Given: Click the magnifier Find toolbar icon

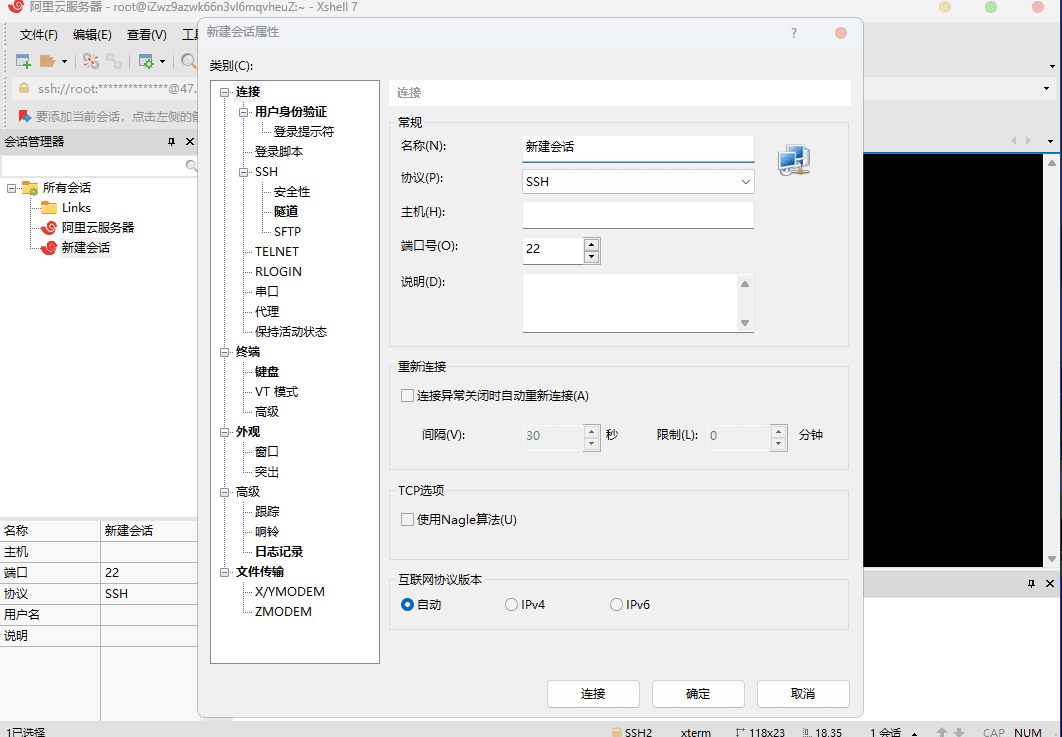Looking at the screenshot, I should 188,62.
